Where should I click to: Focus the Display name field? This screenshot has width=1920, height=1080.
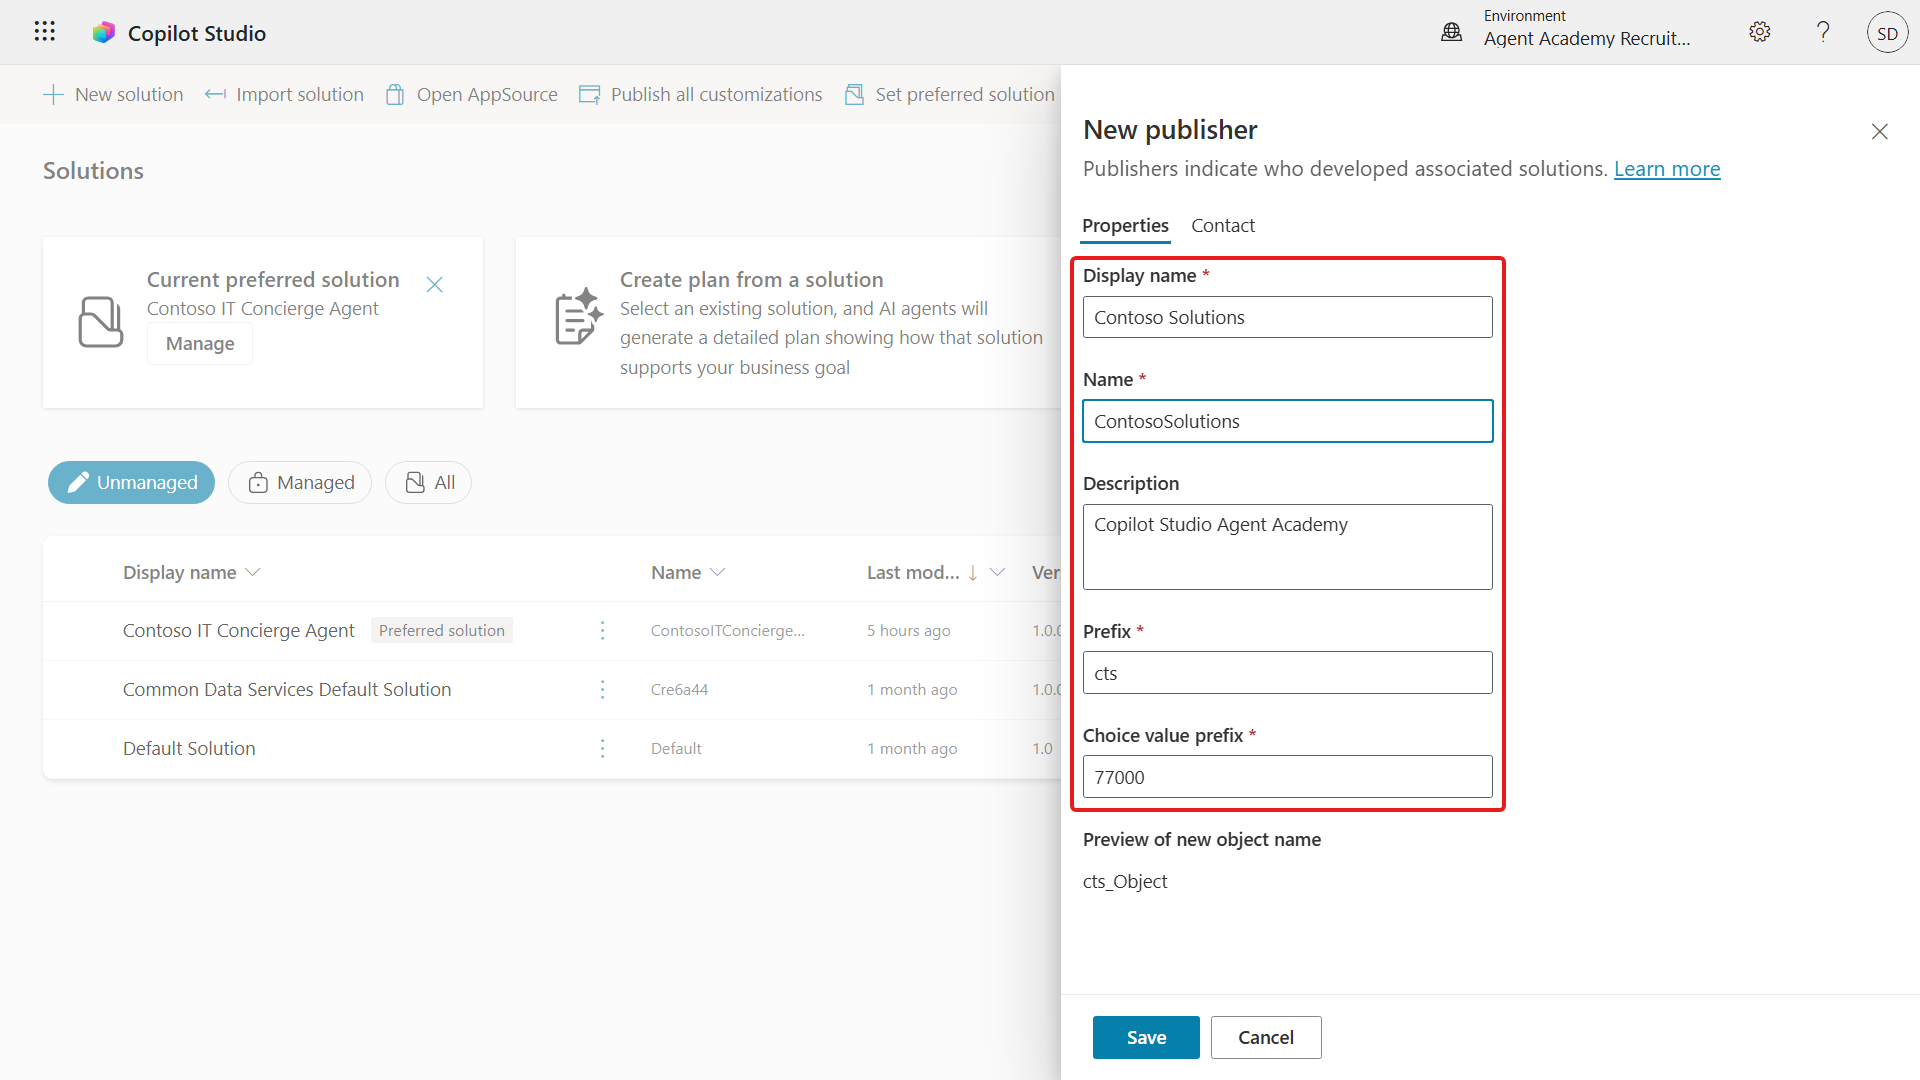pos(1287,317)
